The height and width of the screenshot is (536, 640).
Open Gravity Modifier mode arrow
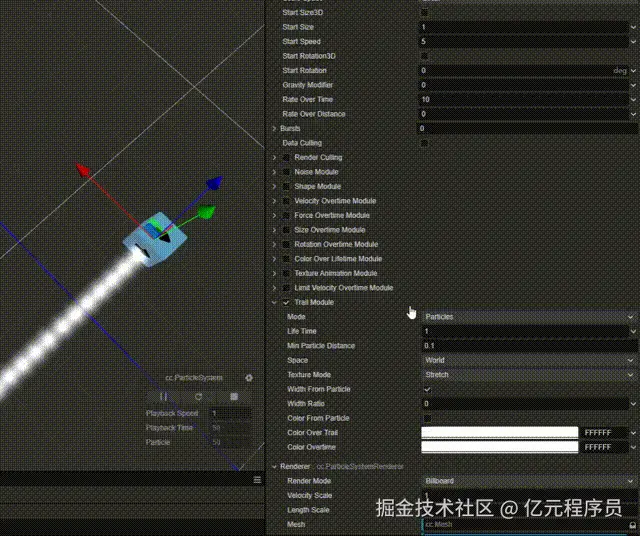click(633, 85)
